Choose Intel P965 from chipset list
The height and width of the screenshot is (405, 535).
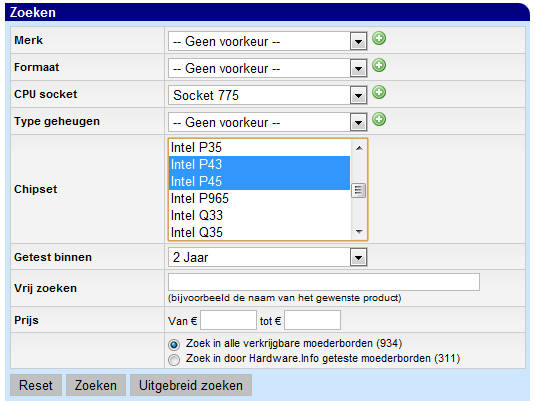[259, 198]
